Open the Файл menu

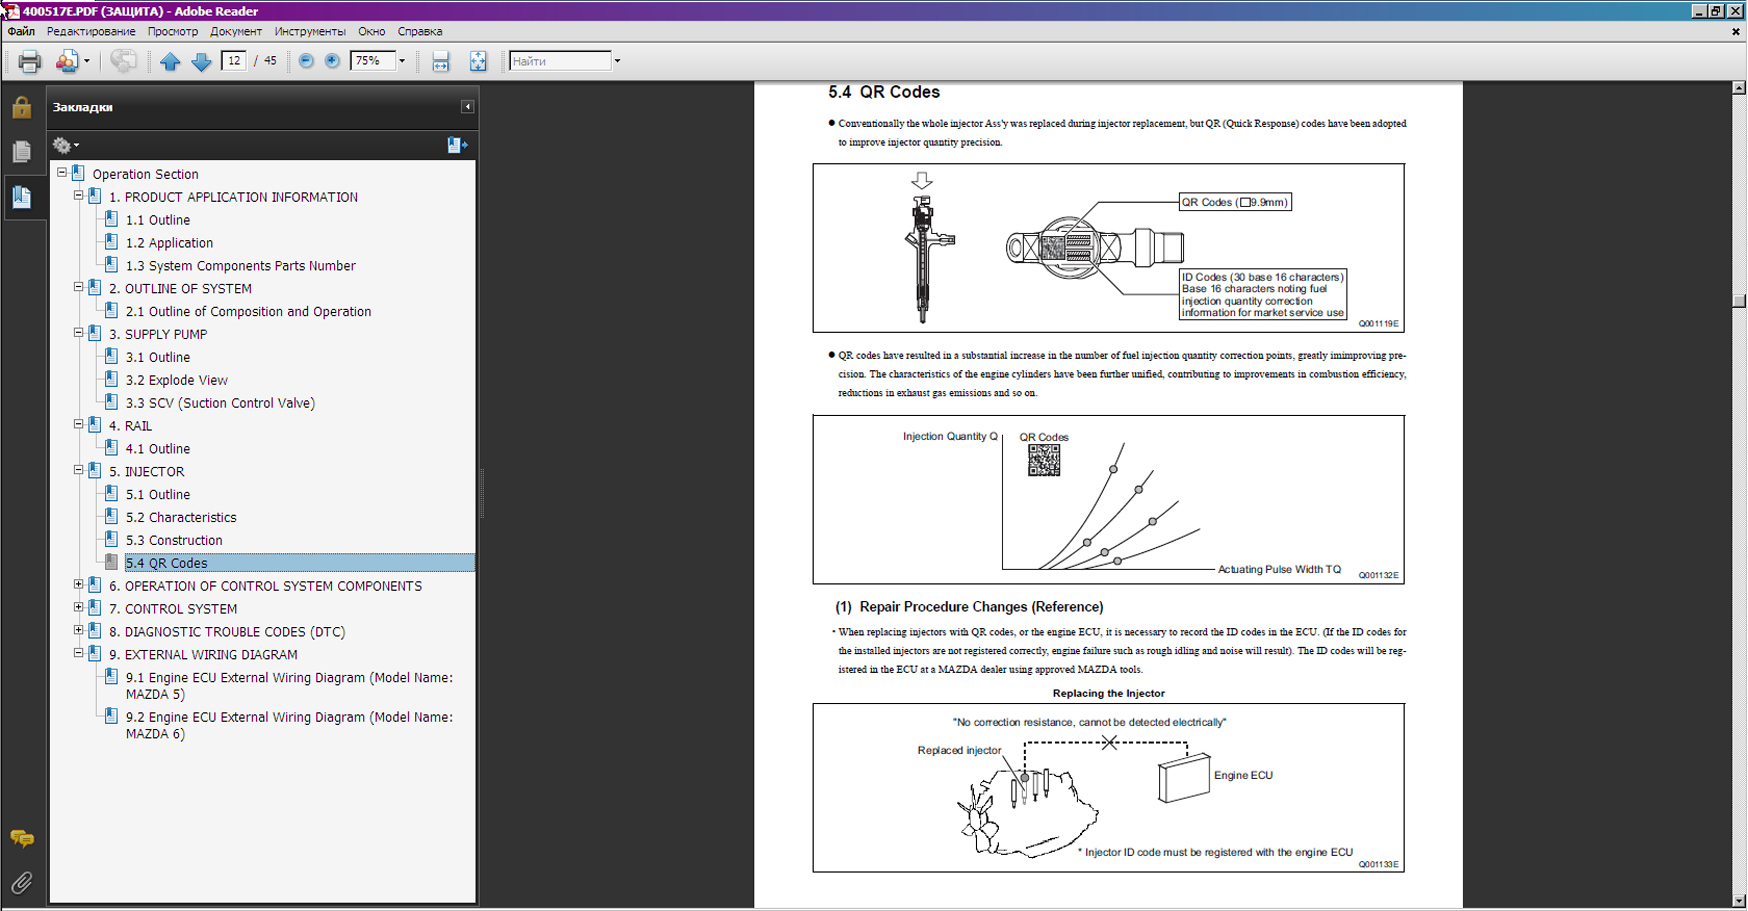tap(21, 32)
